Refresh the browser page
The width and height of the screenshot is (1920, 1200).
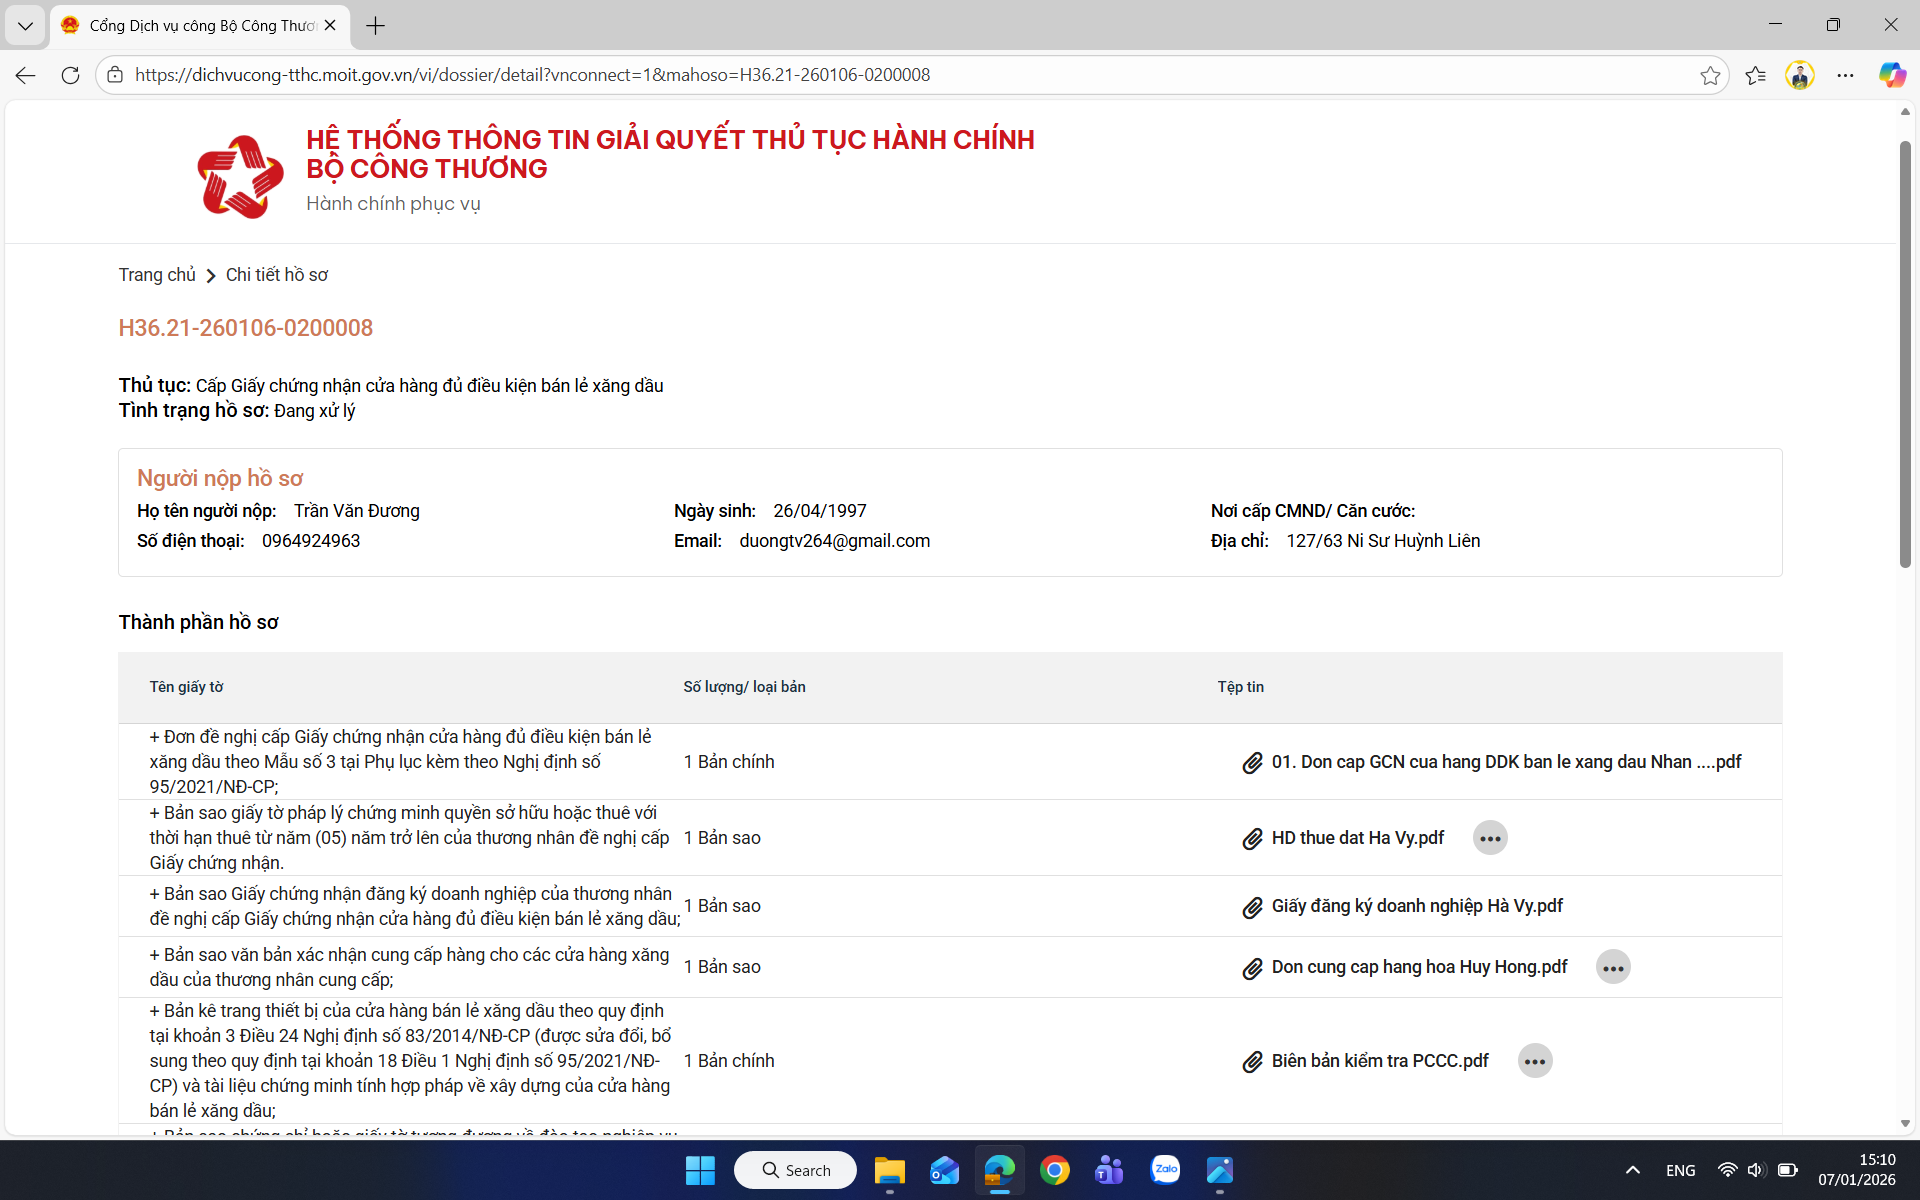pyautogui.click(x=70, y=75)
